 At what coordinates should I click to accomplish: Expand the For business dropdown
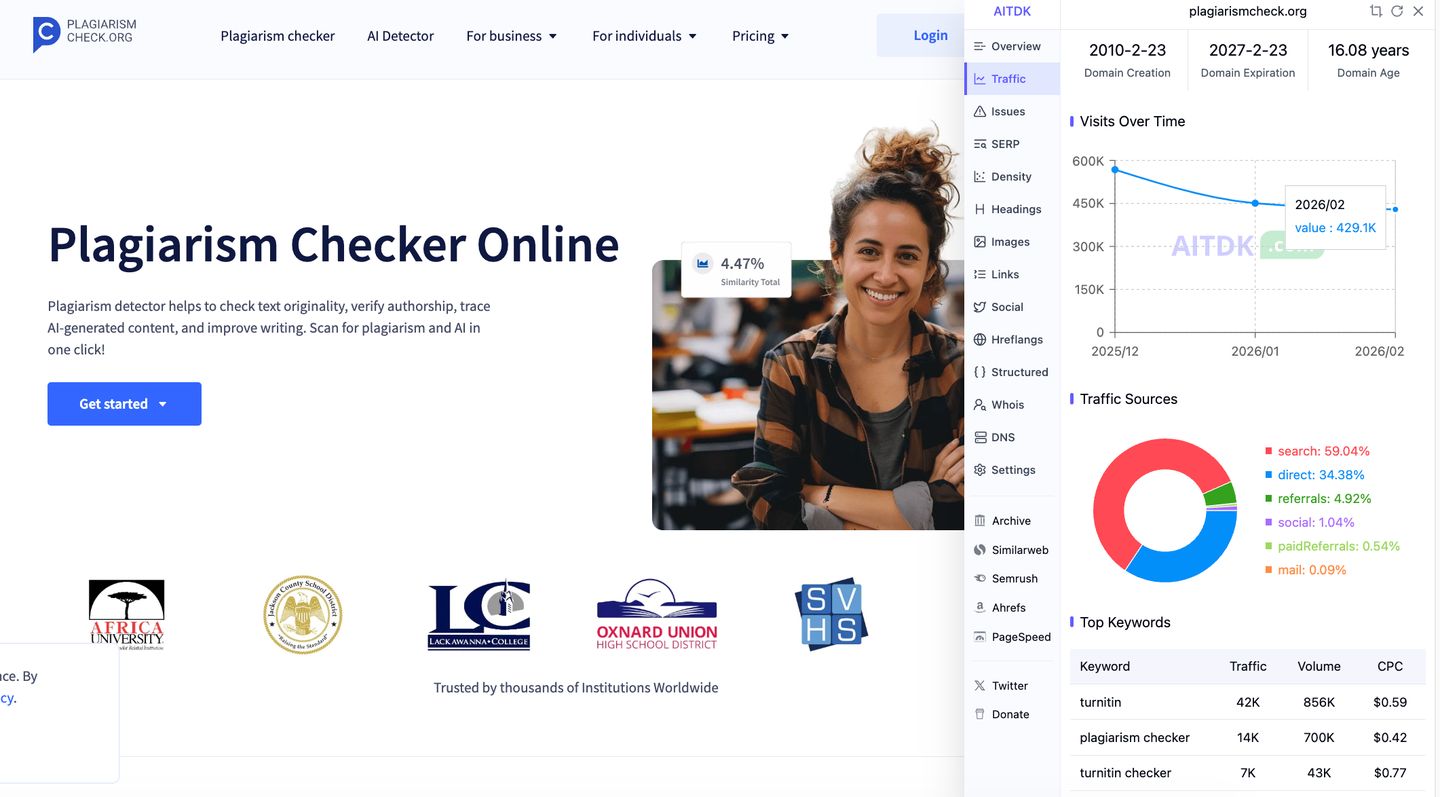(511, 36)
